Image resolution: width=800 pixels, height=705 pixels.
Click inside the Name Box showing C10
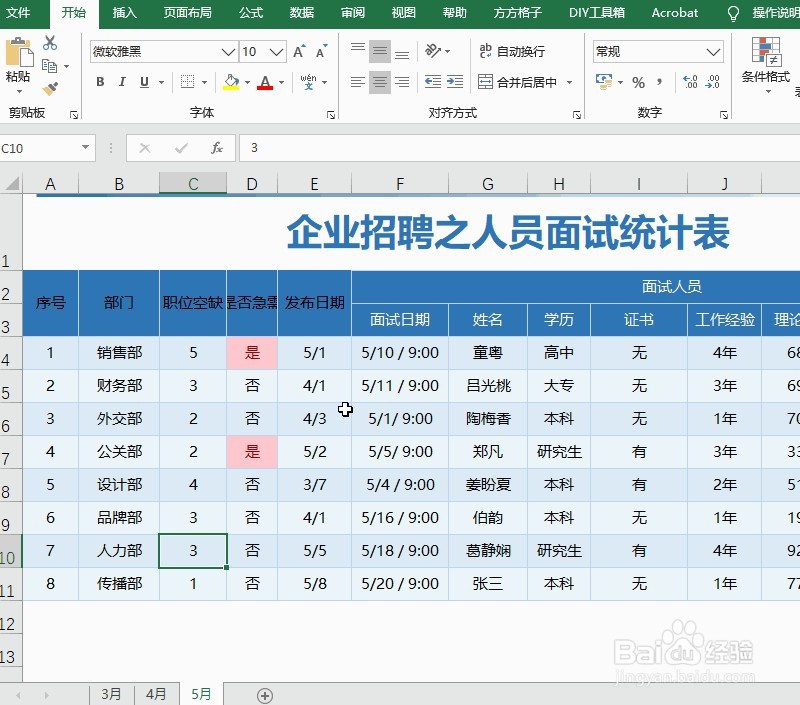tap(40, 148)
